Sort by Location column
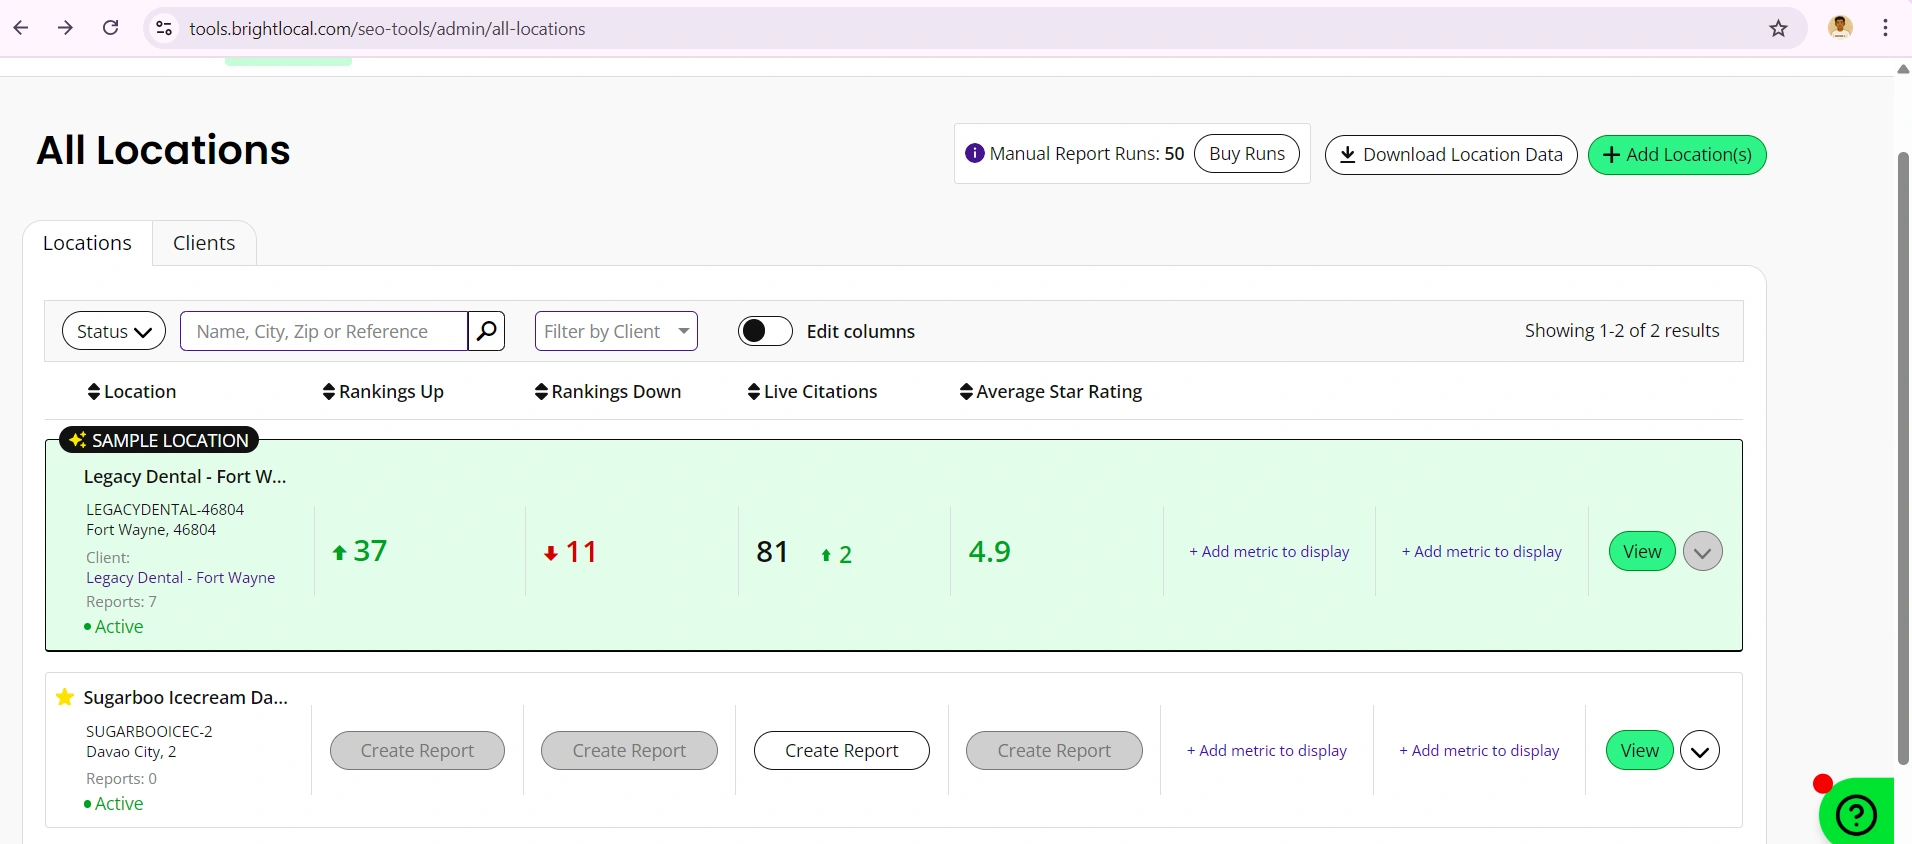The height and width of the screenshot is (844, 1912). tap(132, 392)
